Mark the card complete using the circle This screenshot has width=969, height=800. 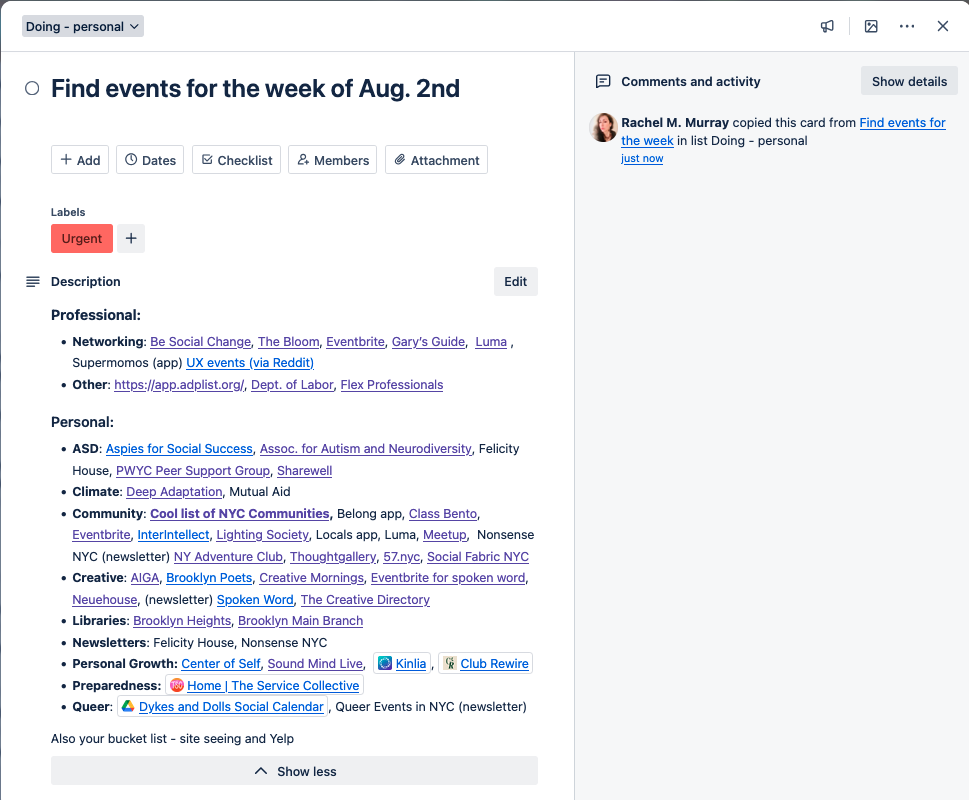tap(32, 88)
